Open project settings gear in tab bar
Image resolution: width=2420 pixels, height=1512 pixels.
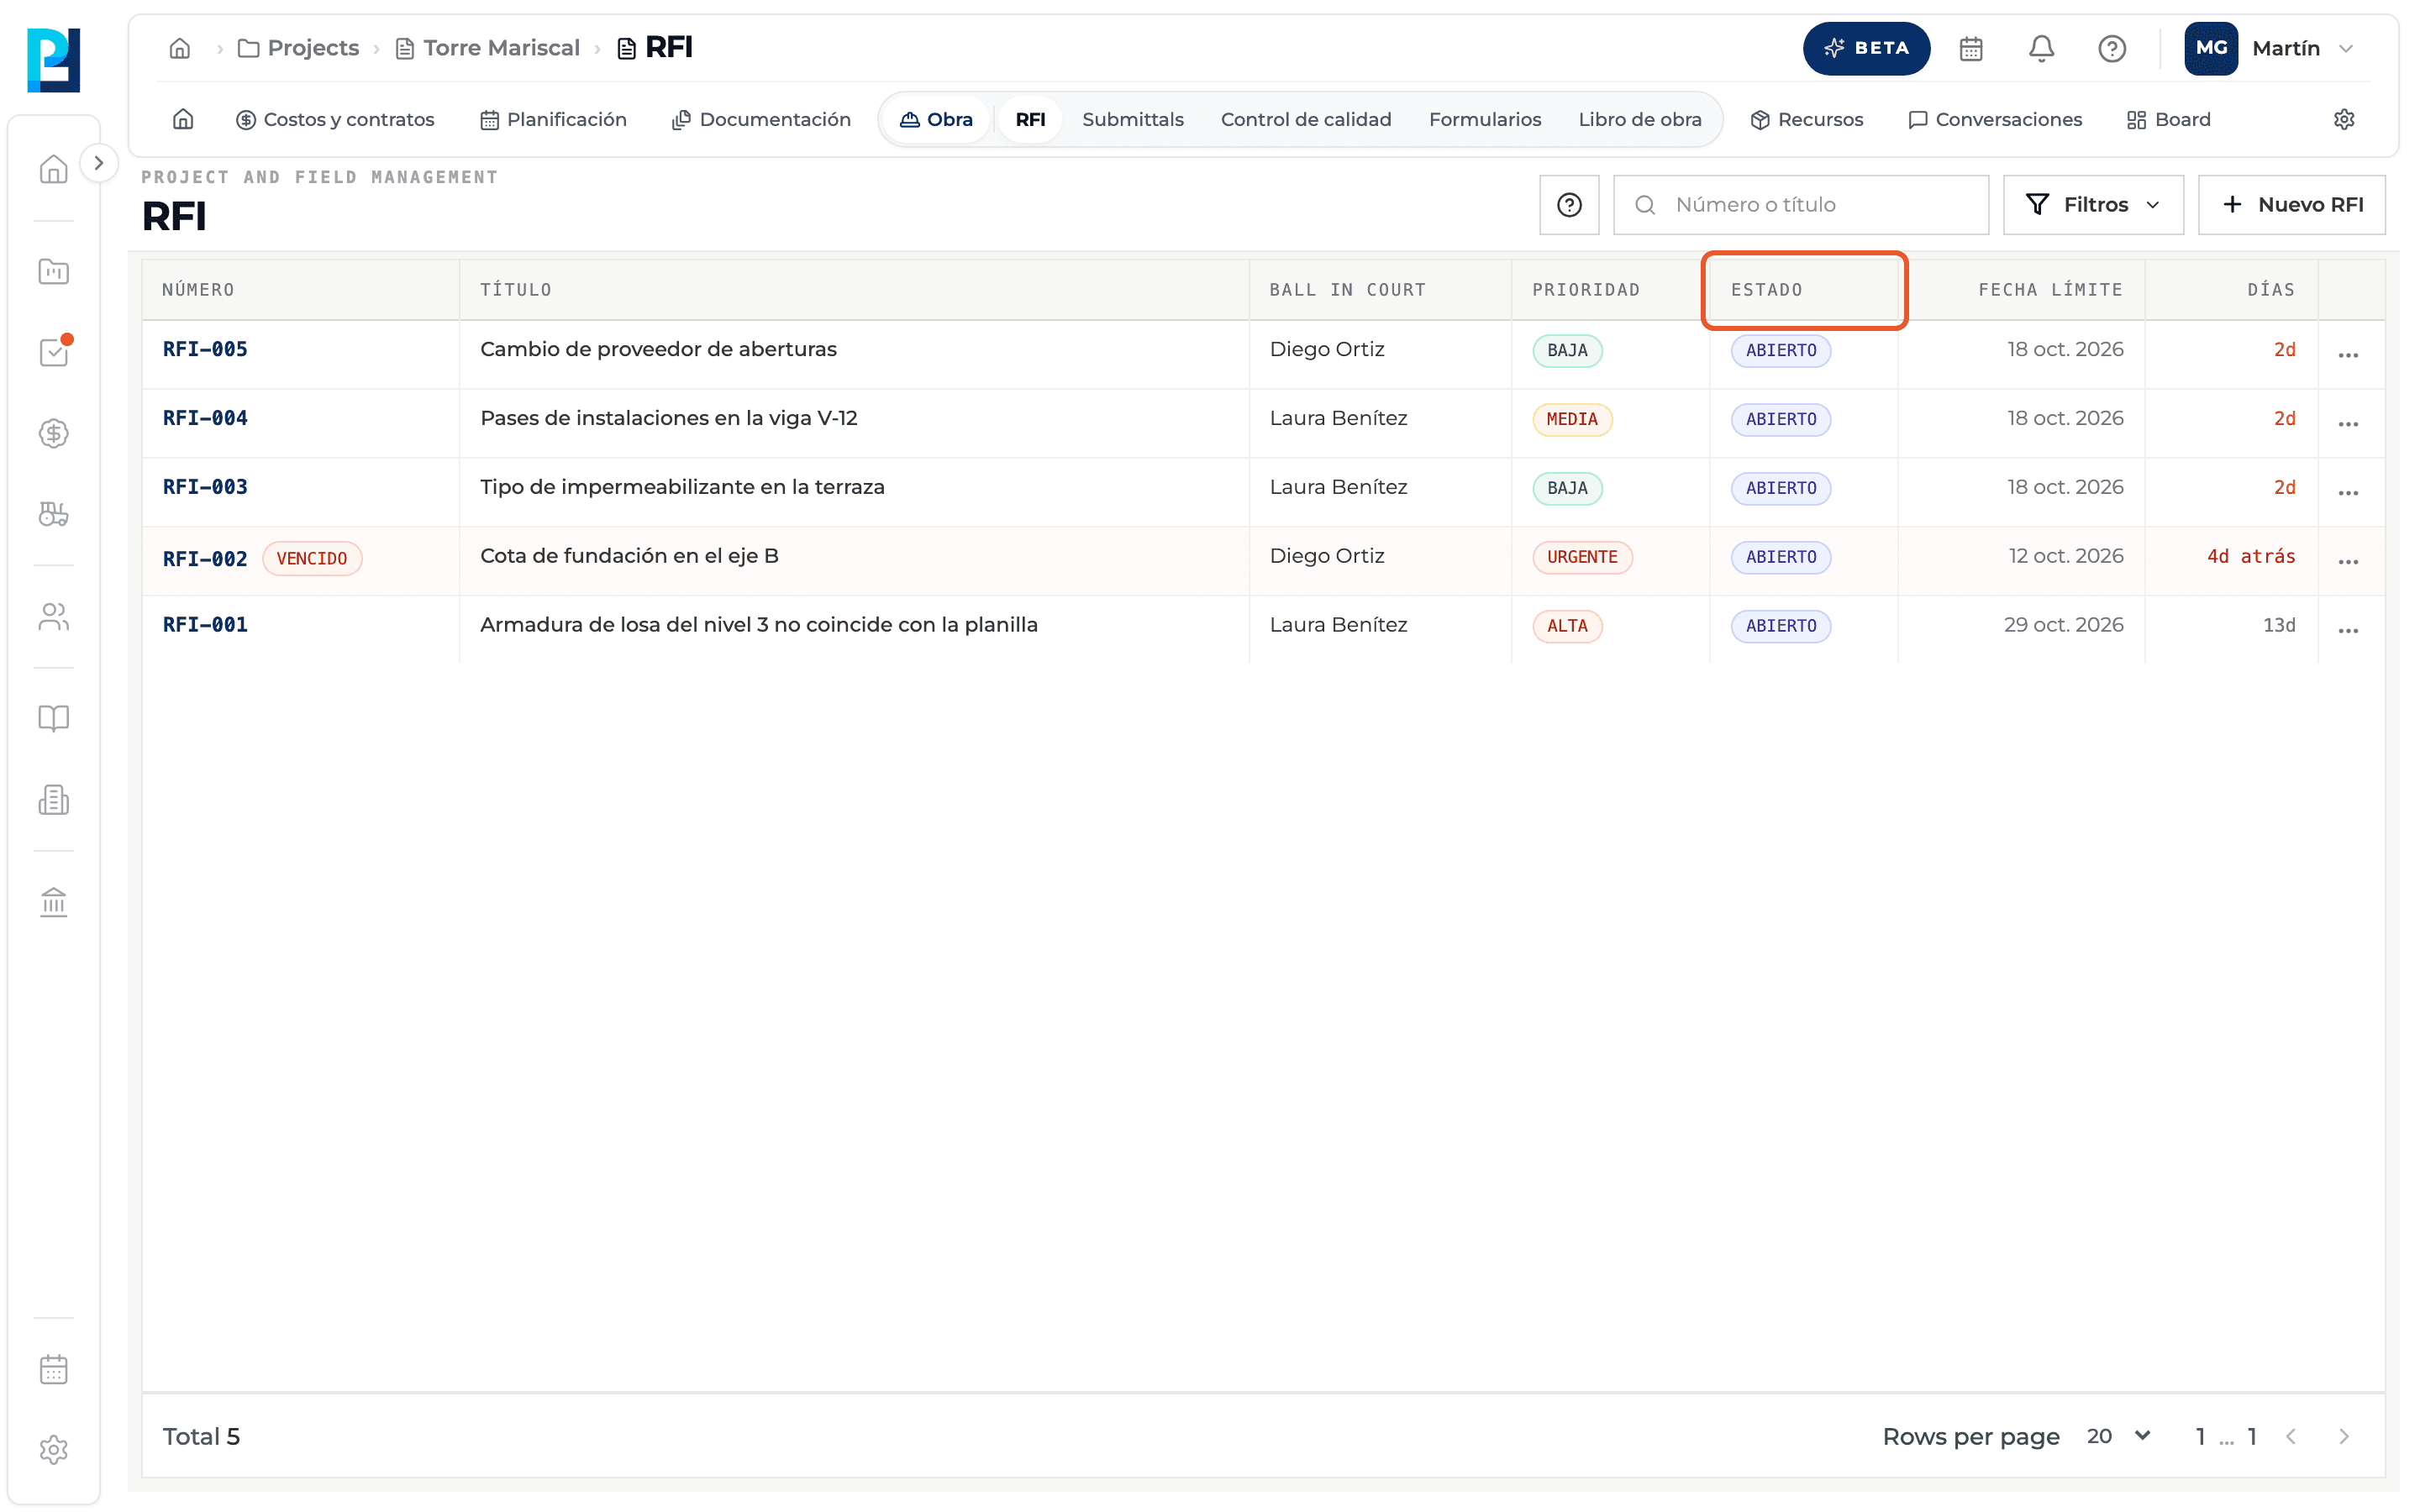pyautogui.click(x=2343, y=120)
